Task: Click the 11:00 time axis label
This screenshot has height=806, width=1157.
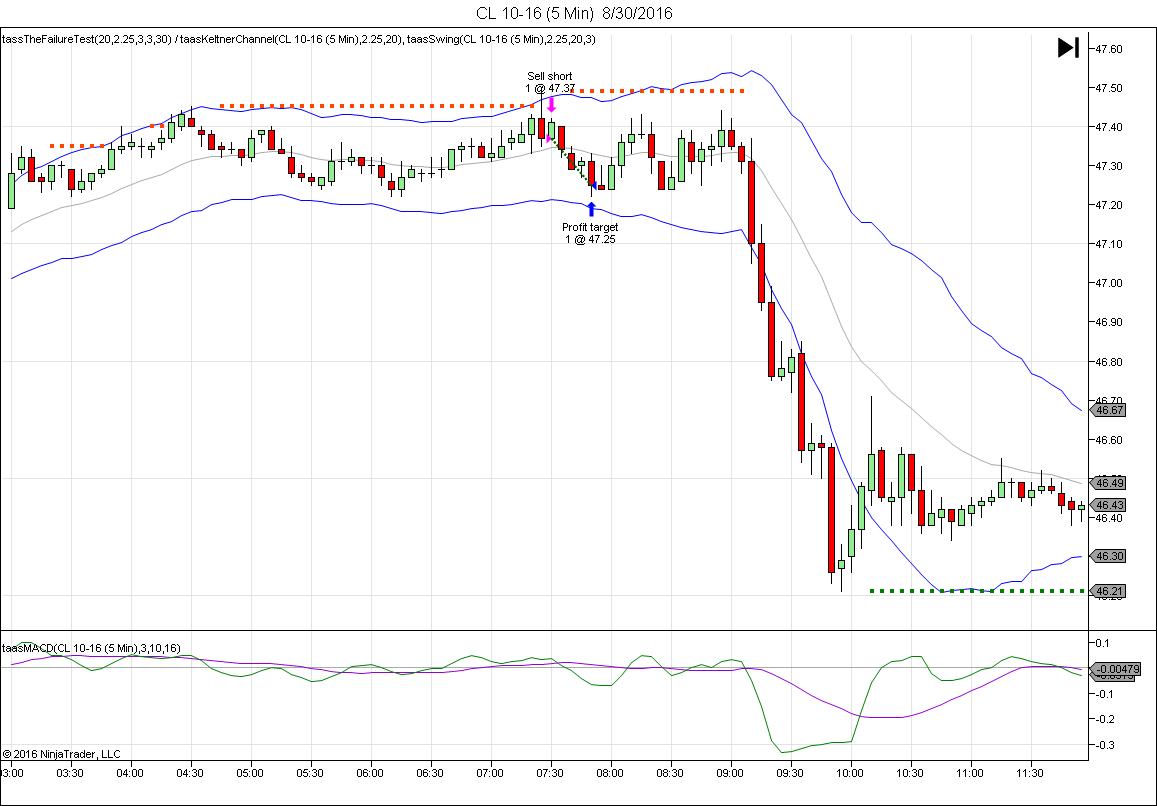Action: (970, 773)
